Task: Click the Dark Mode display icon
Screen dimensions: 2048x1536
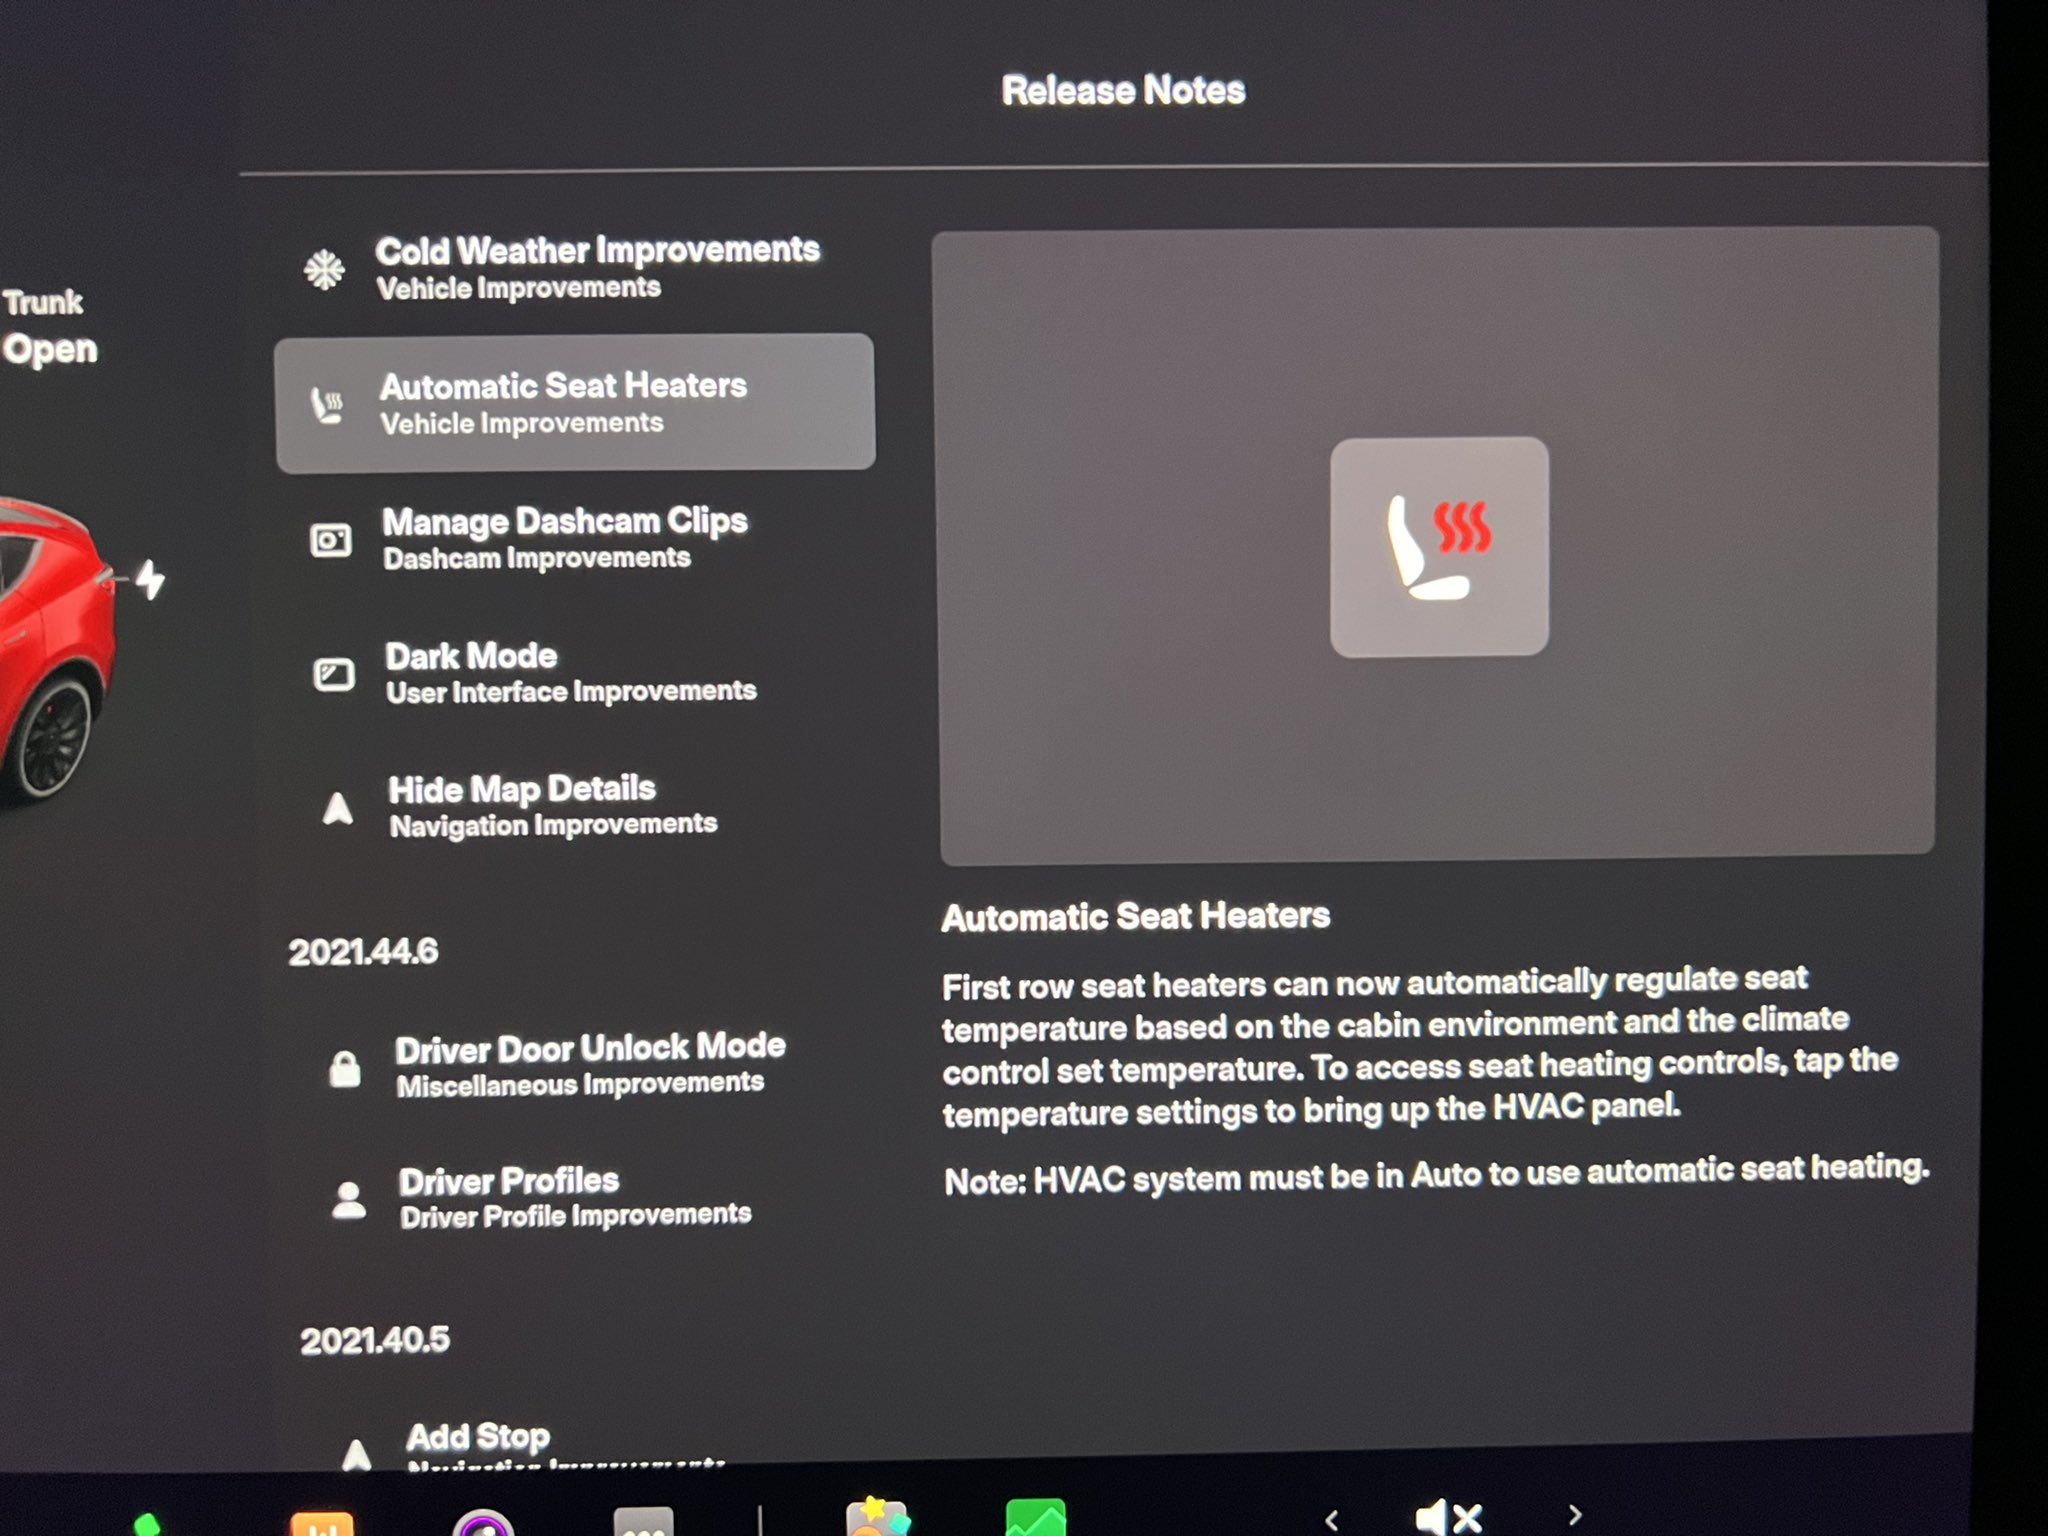Action: [x=334, y=675]
